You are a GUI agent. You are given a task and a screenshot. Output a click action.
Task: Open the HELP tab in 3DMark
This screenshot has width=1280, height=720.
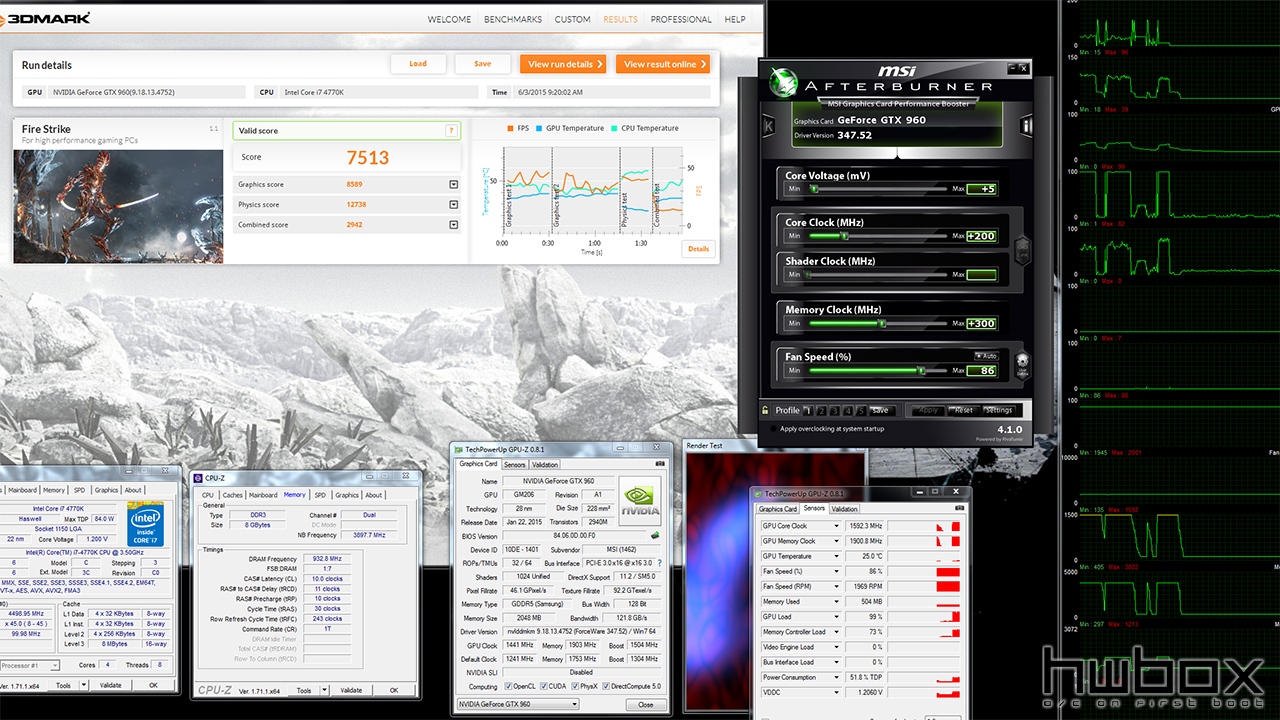pos(735,19)
